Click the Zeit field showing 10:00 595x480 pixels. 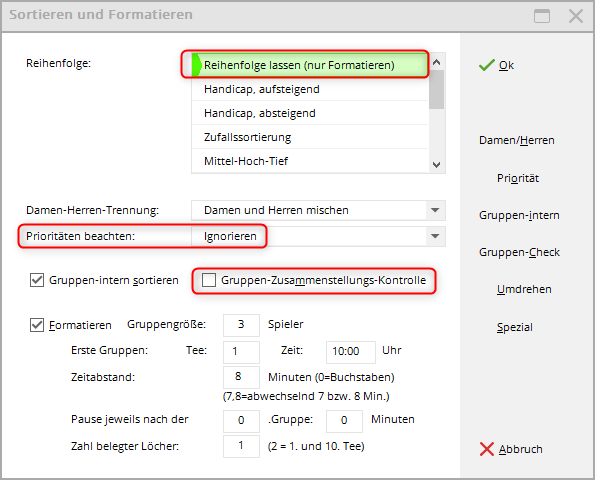[x=351, y=352]
